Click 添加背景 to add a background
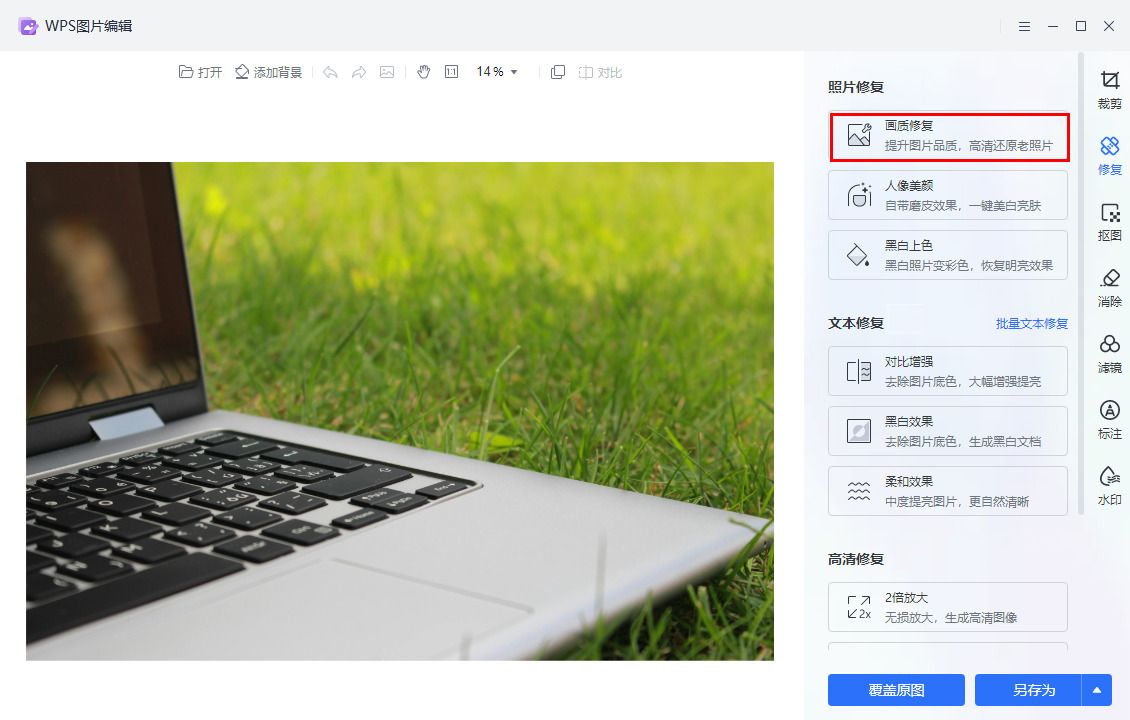 point(268,72)
